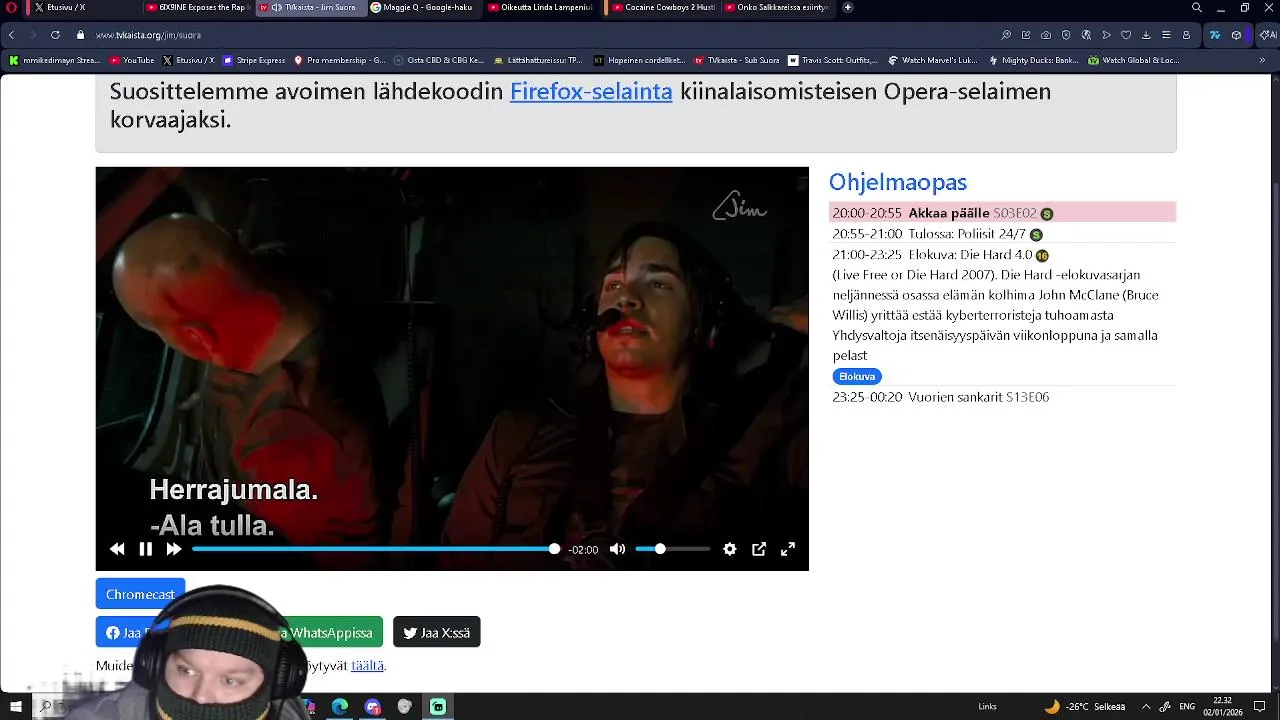This screenshot has height=720, width=1280.
Task: Switch to the Maggie Q Google-haku tab
Action: tap(425, 7)
